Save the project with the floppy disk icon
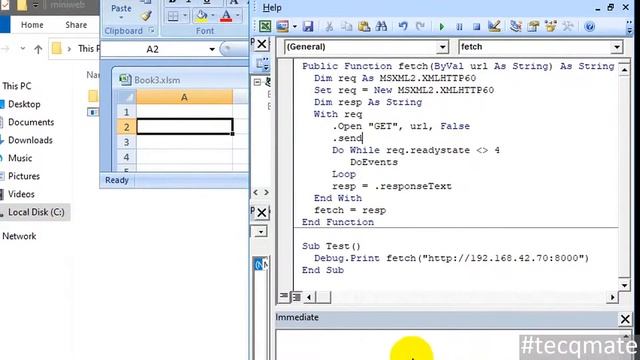Viewport: 640px width, 360px height. (x=308, y=27)
